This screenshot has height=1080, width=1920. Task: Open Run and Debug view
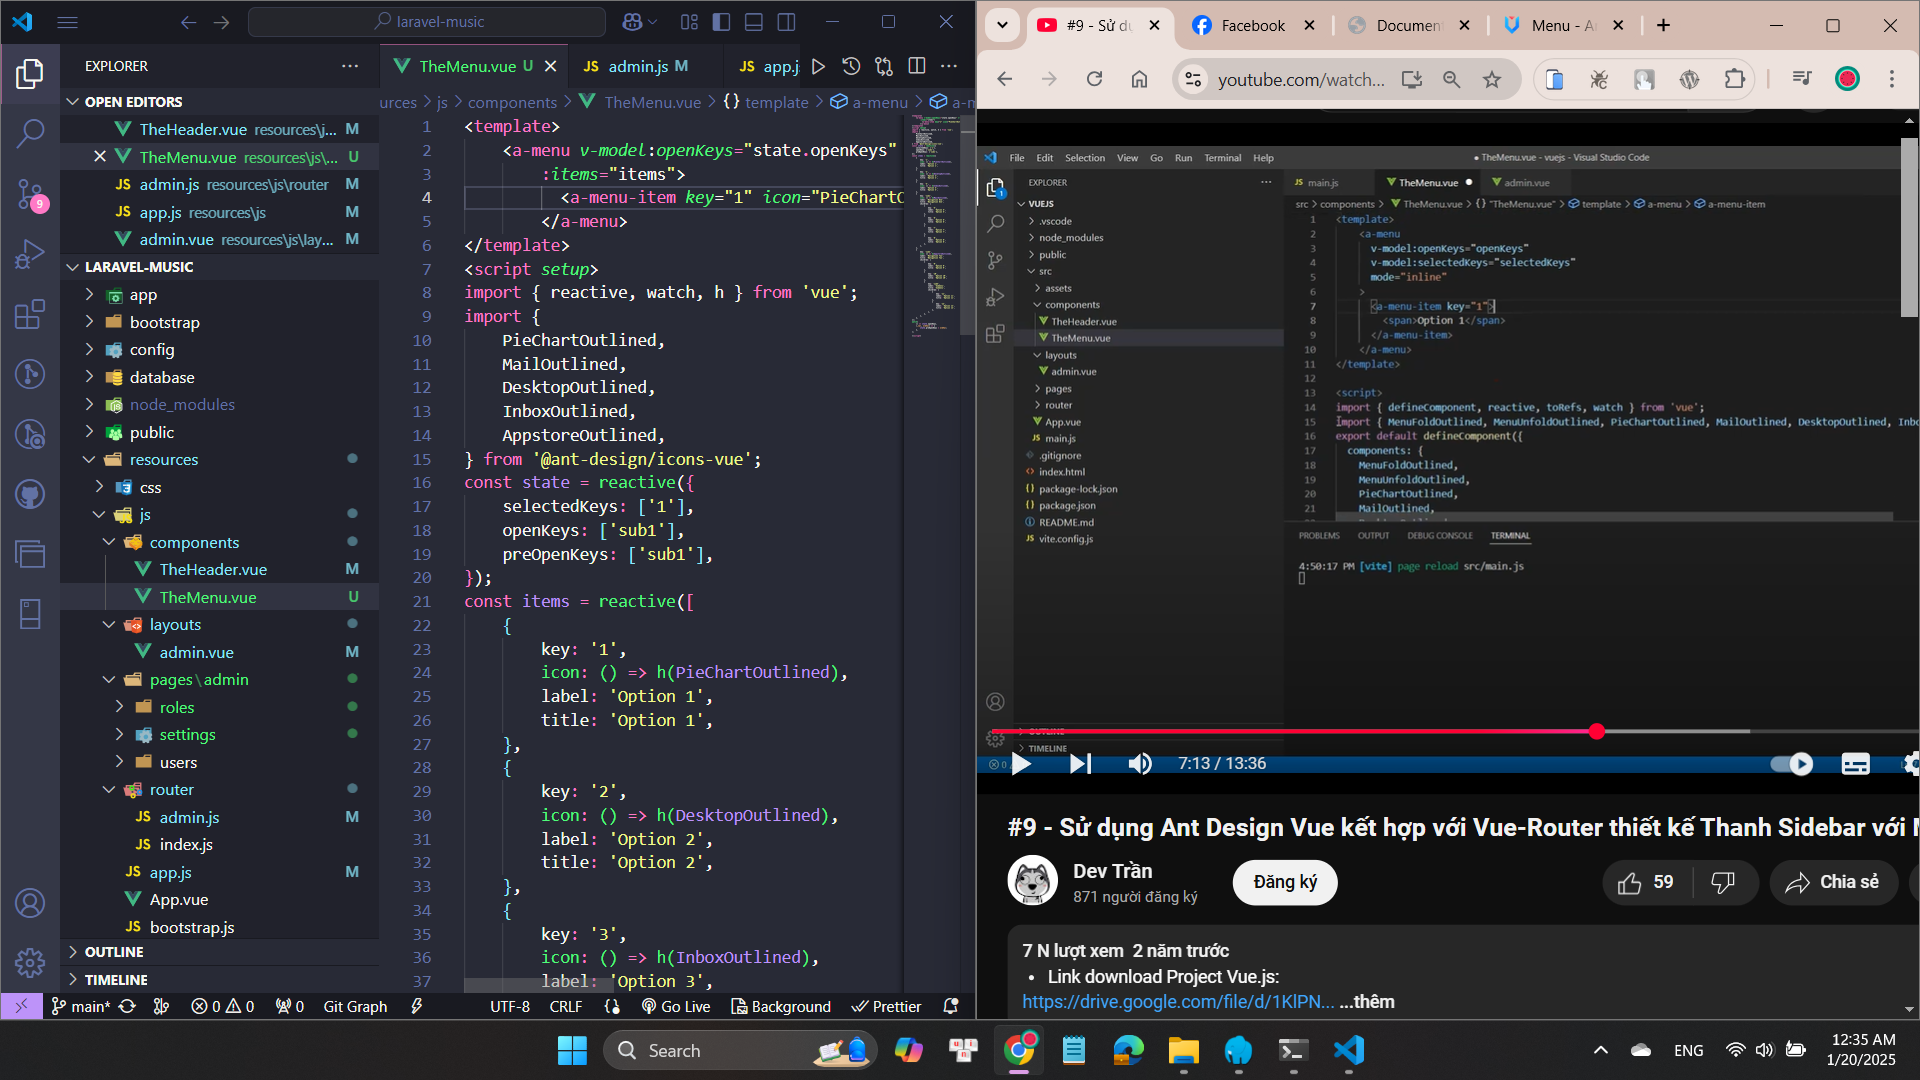coord(30,254)
